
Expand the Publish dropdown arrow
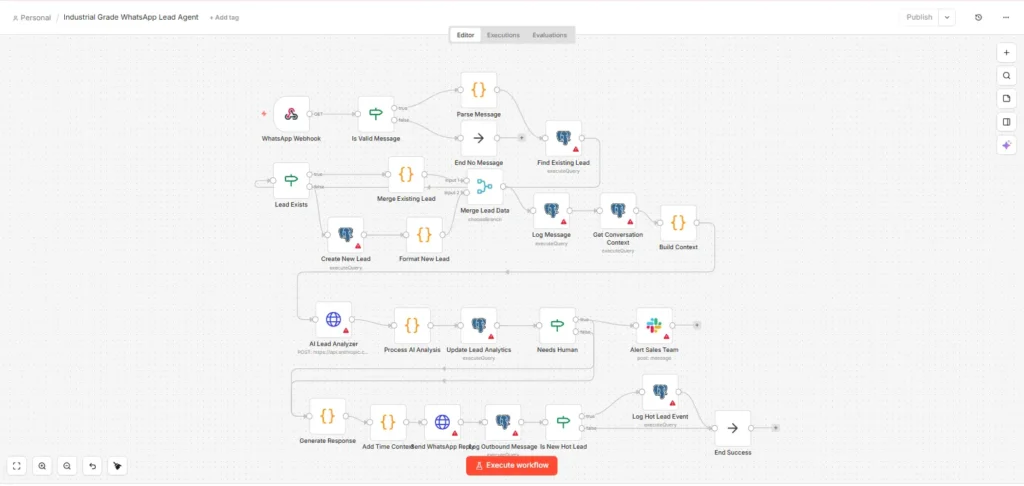(946, 17)
